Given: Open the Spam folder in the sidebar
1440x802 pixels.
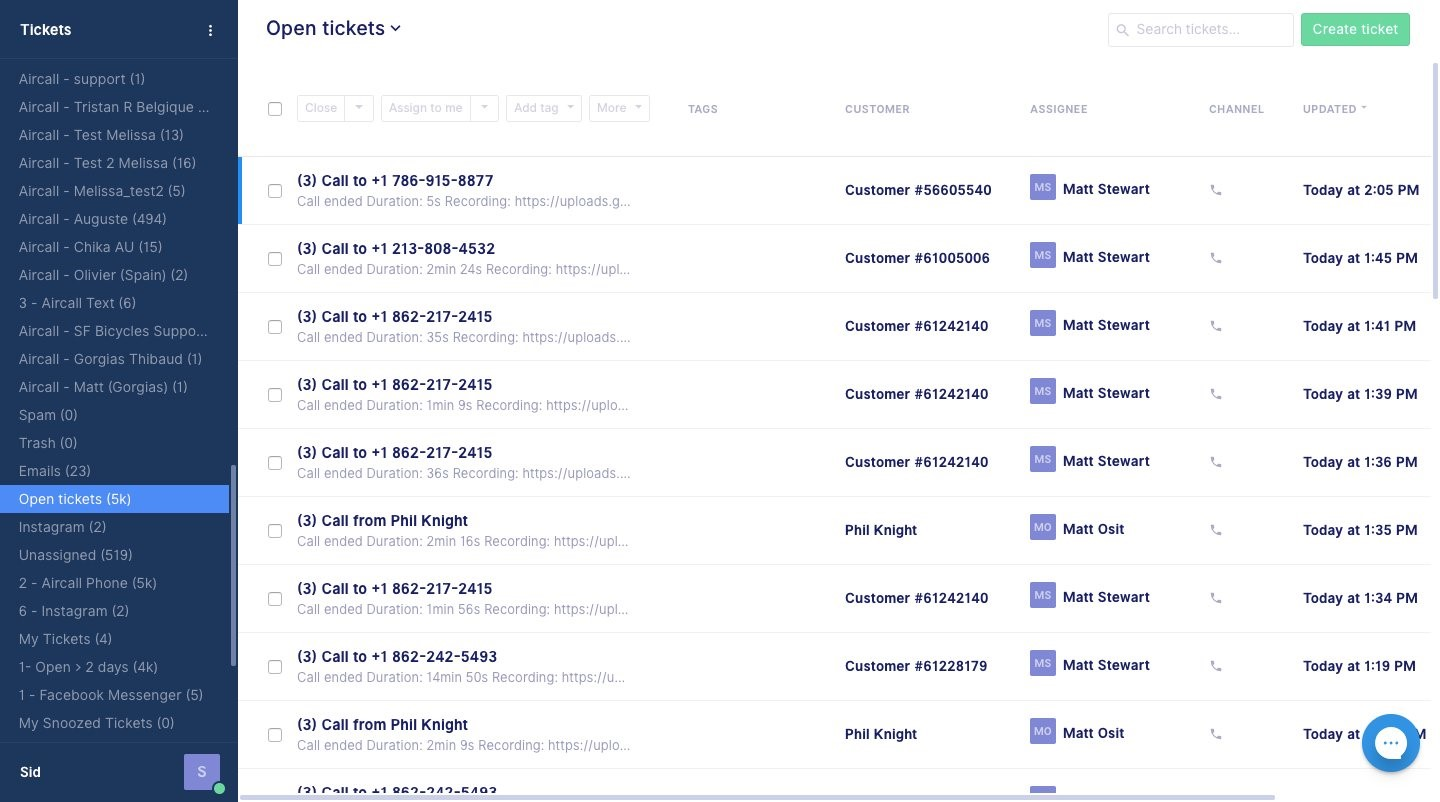Looking at the screenshot, I should pyautogui.click(x=48, y=415).
